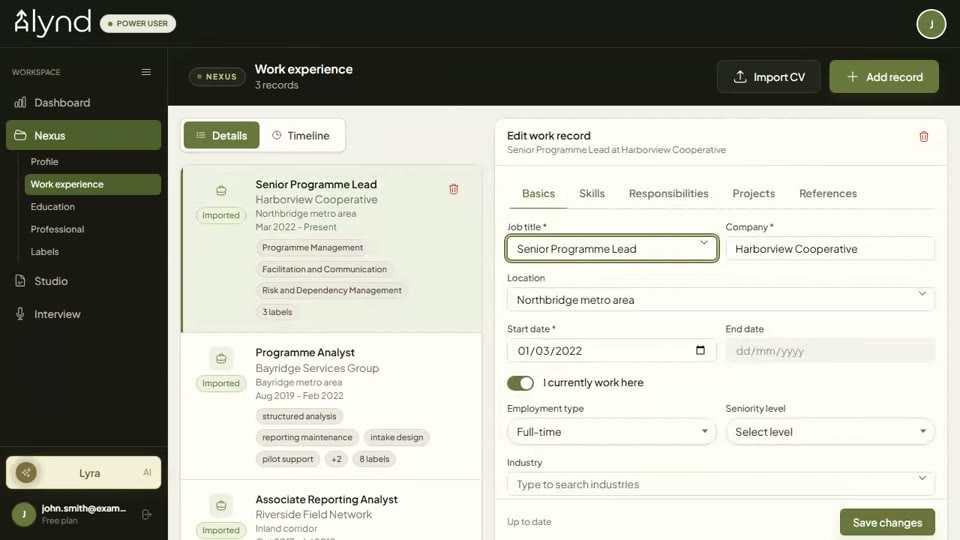This screenshot has width=960, height=540.
Task: Switch to the Basics tab
Action: pyautogui.click(x=538, y=193)
